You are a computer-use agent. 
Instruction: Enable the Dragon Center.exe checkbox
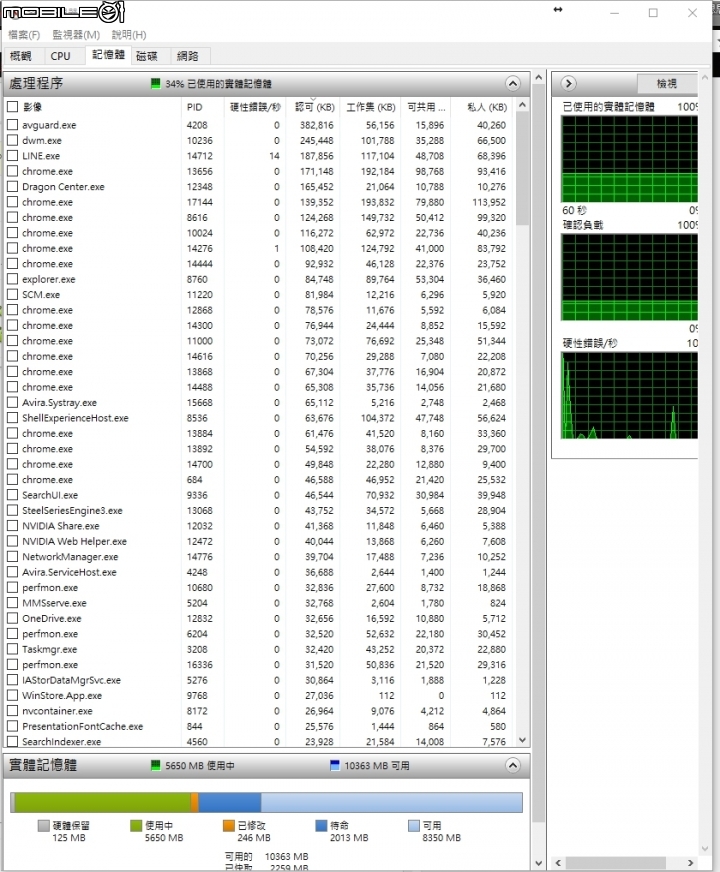12,186
